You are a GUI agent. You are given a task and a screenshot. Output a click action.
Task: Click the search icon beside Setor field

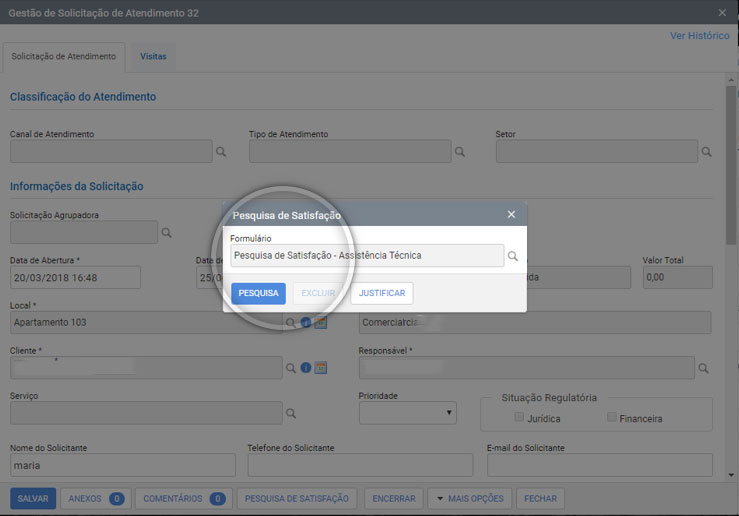coord(706,152)
